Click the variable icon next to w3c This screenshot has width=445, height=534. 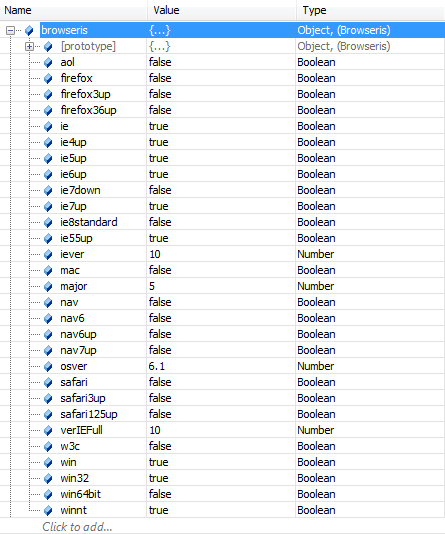click(x=48, y=447)
